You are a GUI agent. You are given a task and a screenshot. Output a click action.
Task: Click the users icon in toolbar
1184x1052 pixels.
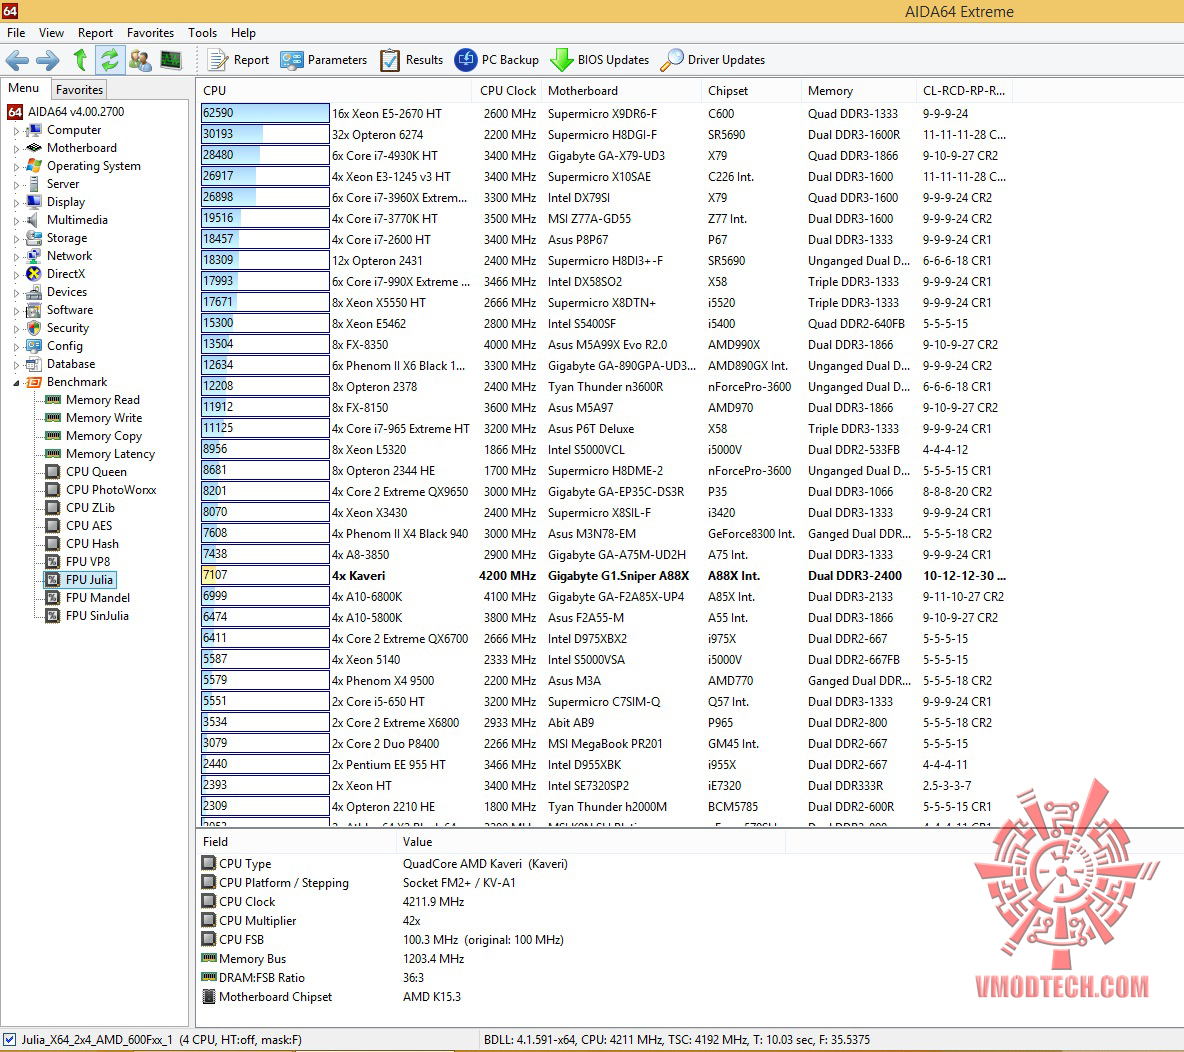coord(140,60)
